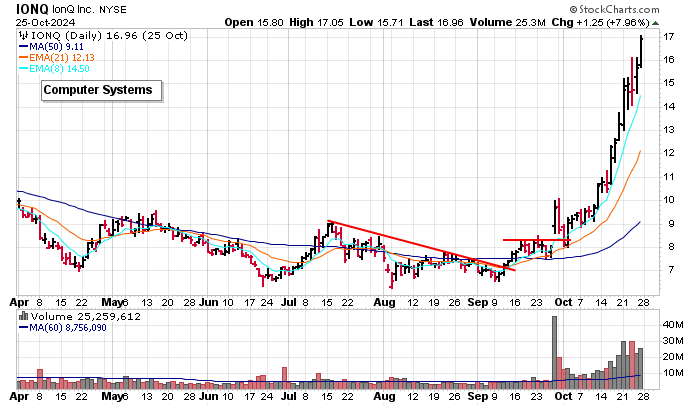Click the candlestick icon beside IONQ (Daily)
700x405 pixels.
pyautogui.click(x=24, y=36)
